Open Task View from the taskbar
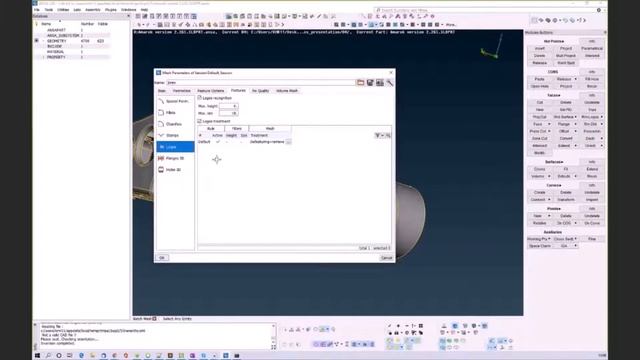This screenshot has width=640, height=360. coord(70,356)
